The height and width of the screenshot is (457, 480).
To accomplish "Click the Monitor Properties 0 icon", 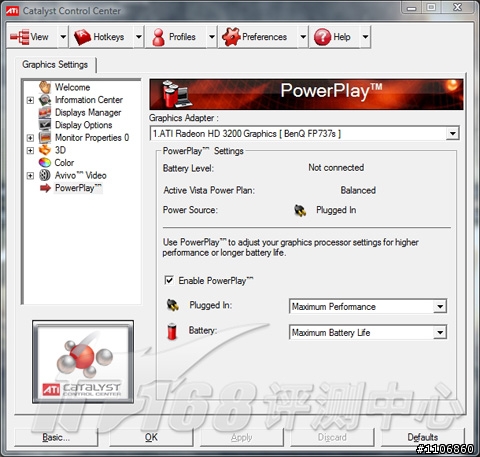I will click(x=45, y=137).
